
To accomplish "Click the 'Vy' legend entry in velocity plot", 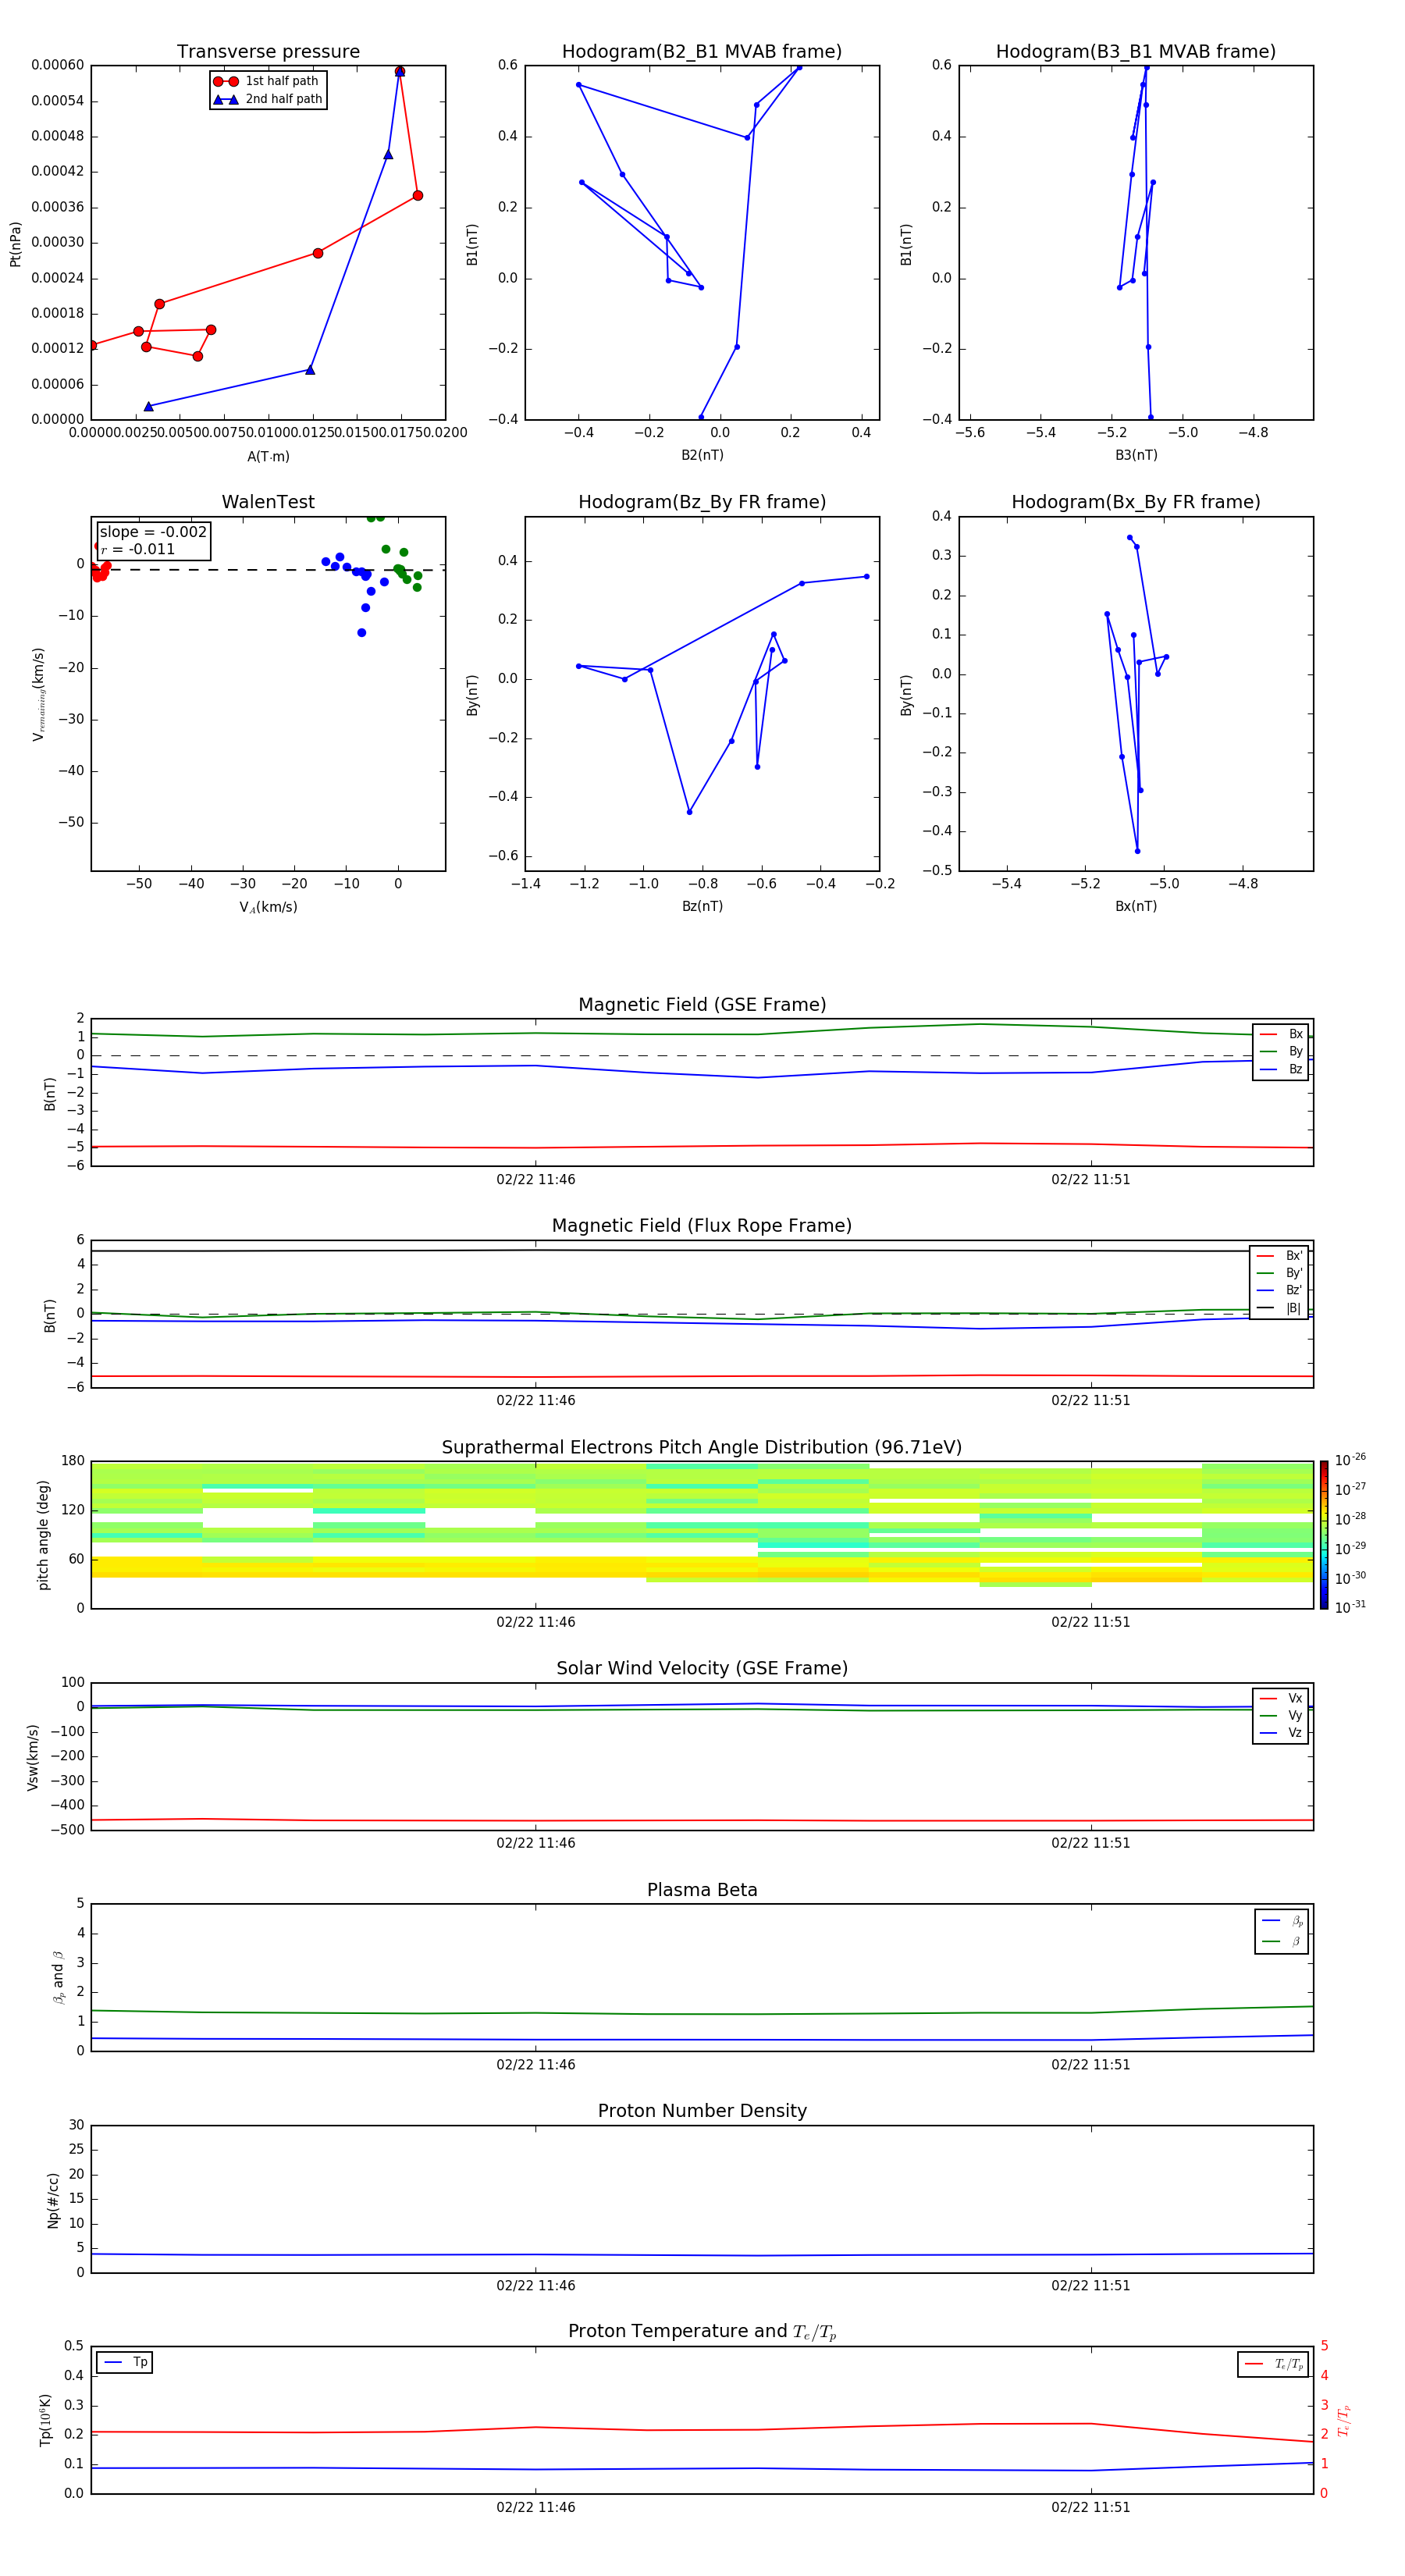I will [1281, 1715].
